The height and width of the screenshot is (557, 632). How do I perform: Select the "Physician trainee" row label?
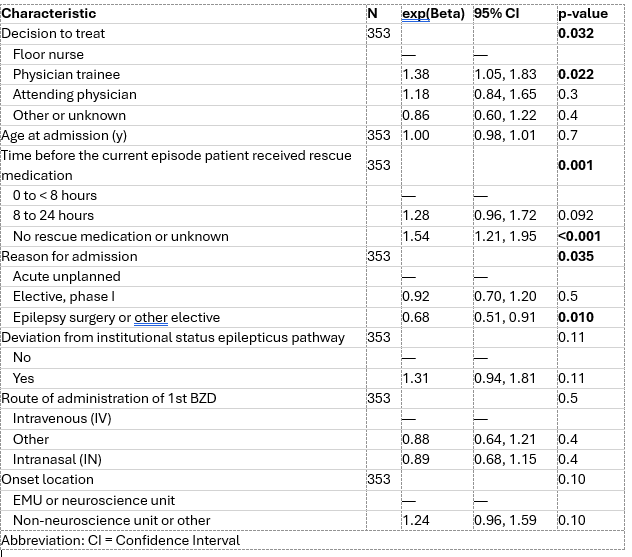coord(66,74)
